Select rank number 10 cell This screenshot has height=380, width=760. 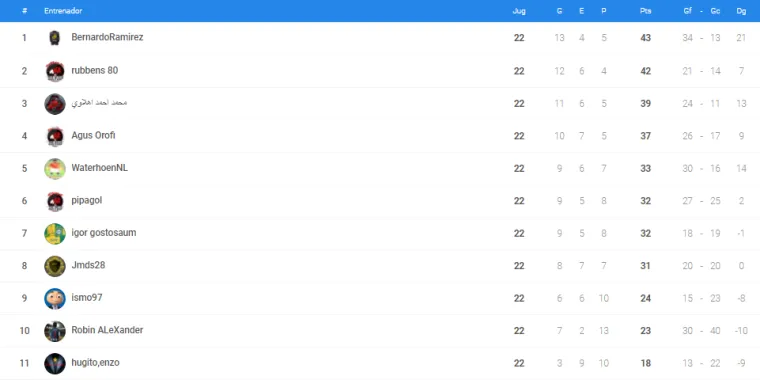pos(24,331)
